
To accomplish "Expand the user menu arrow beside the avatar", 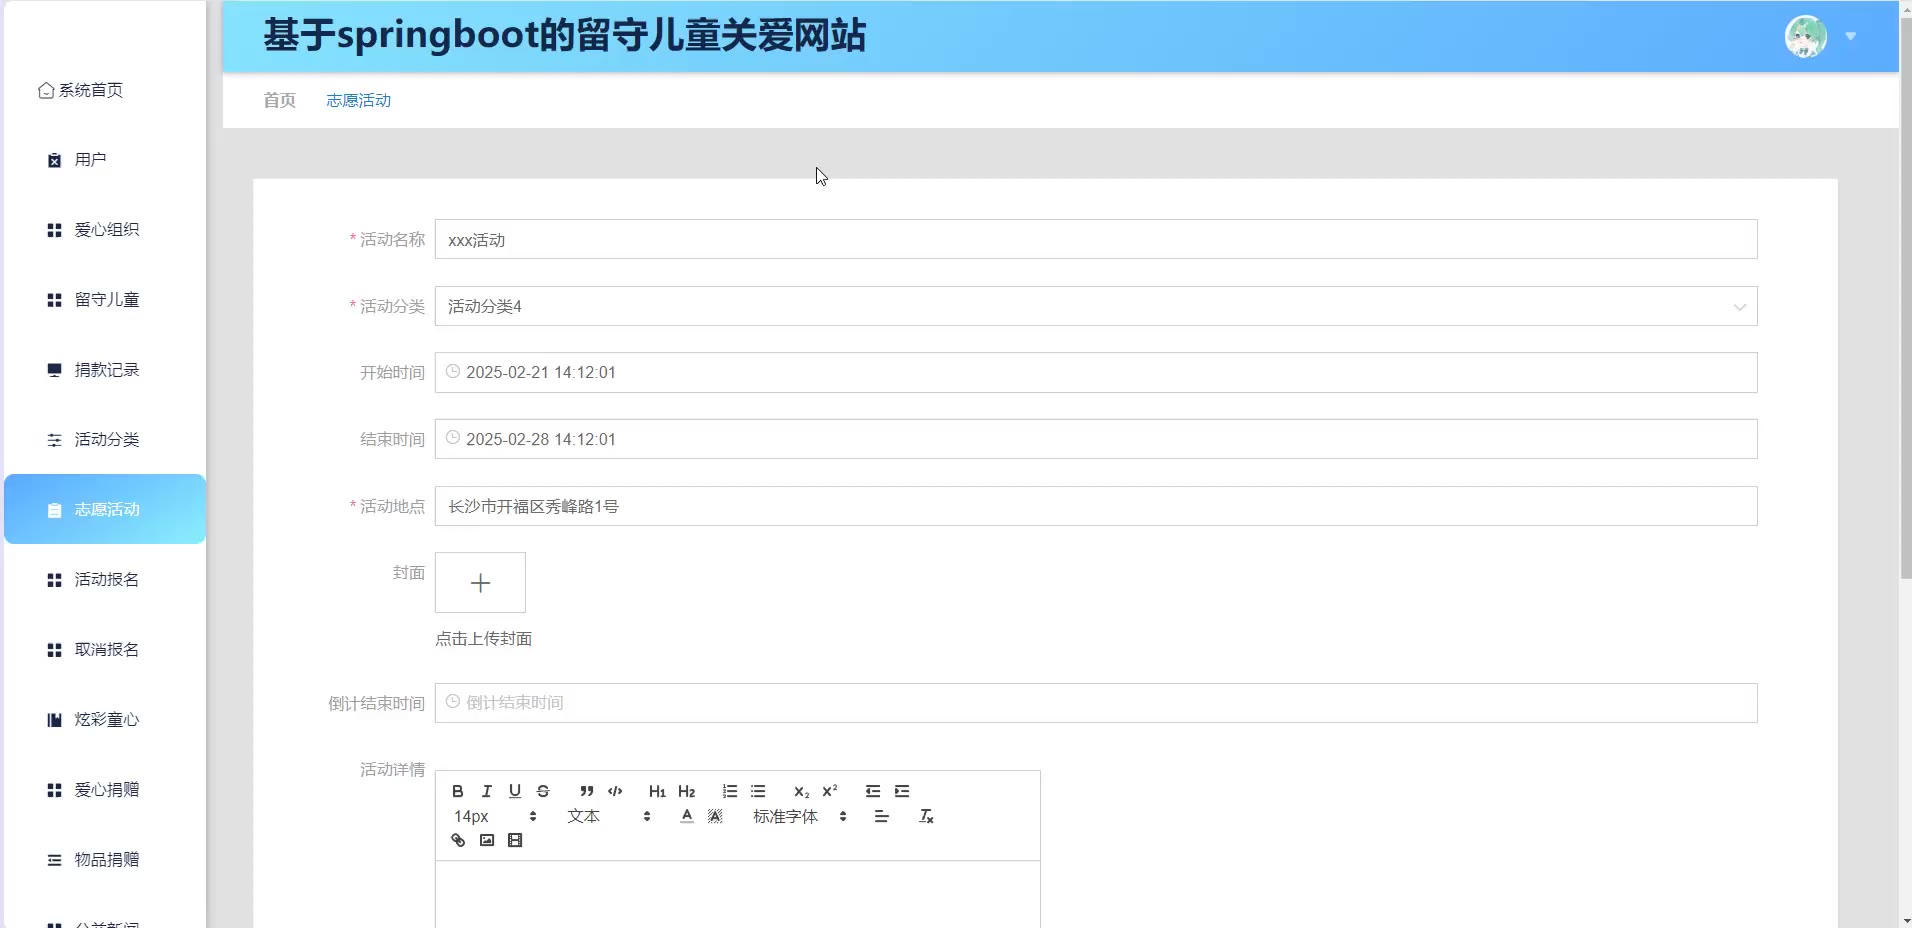I will 1851,37.
